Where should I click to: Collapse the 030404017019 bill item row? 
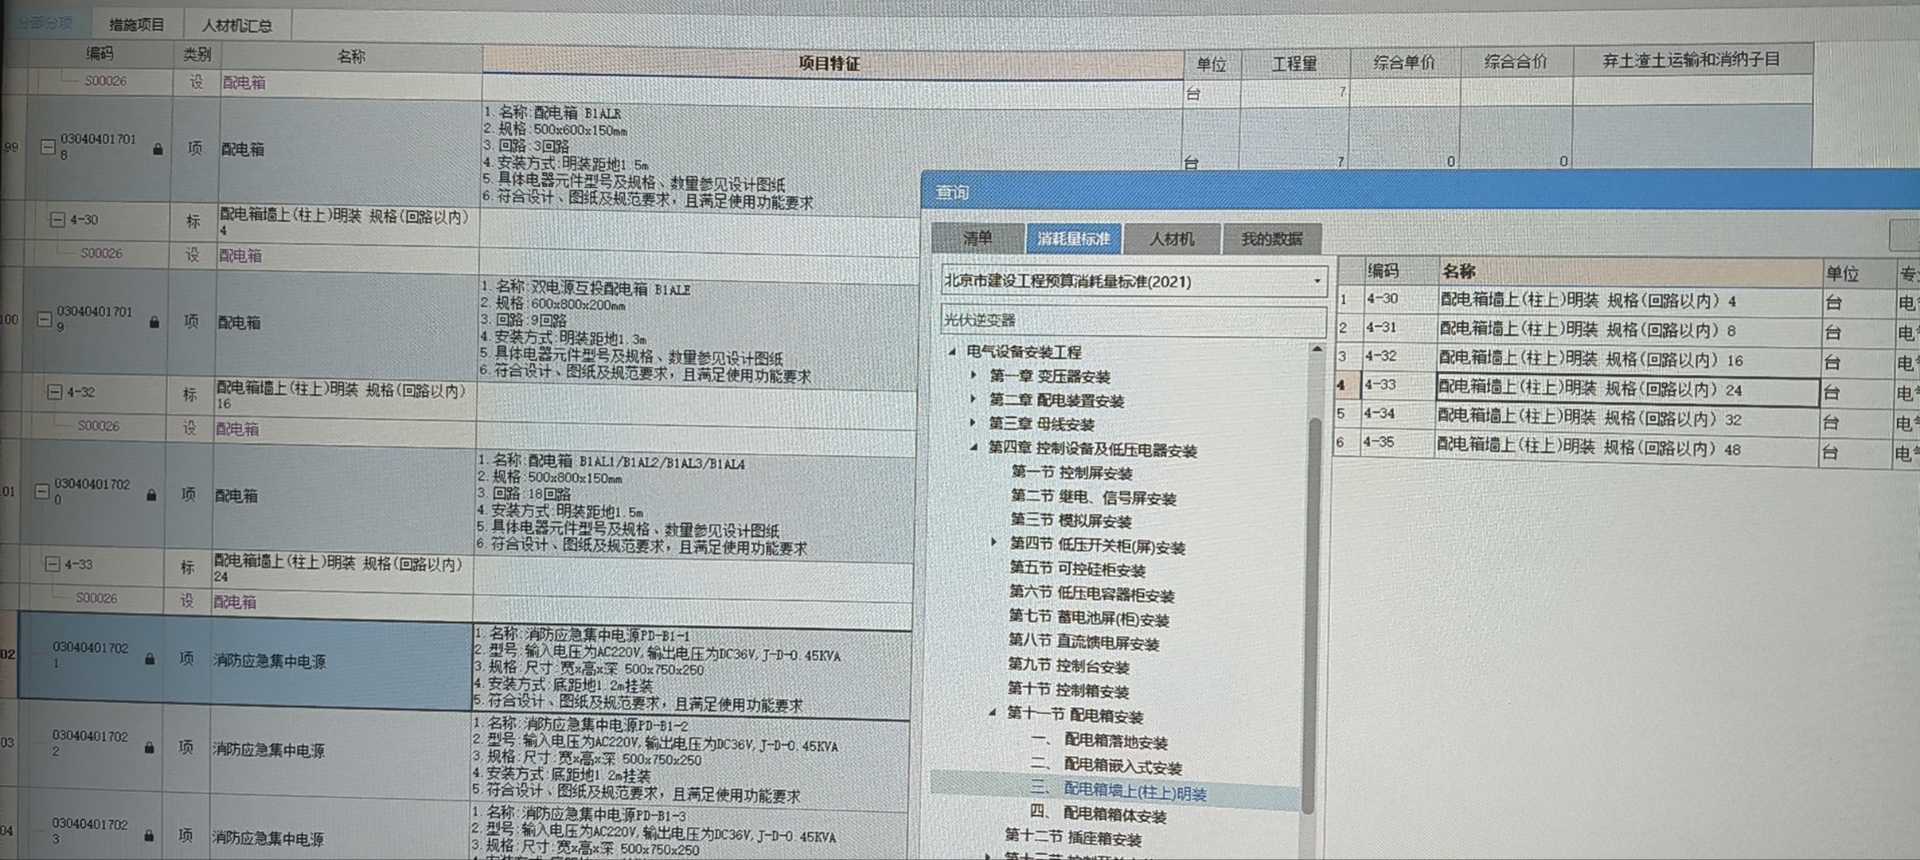pyautogui.click(x=44, y=320)
